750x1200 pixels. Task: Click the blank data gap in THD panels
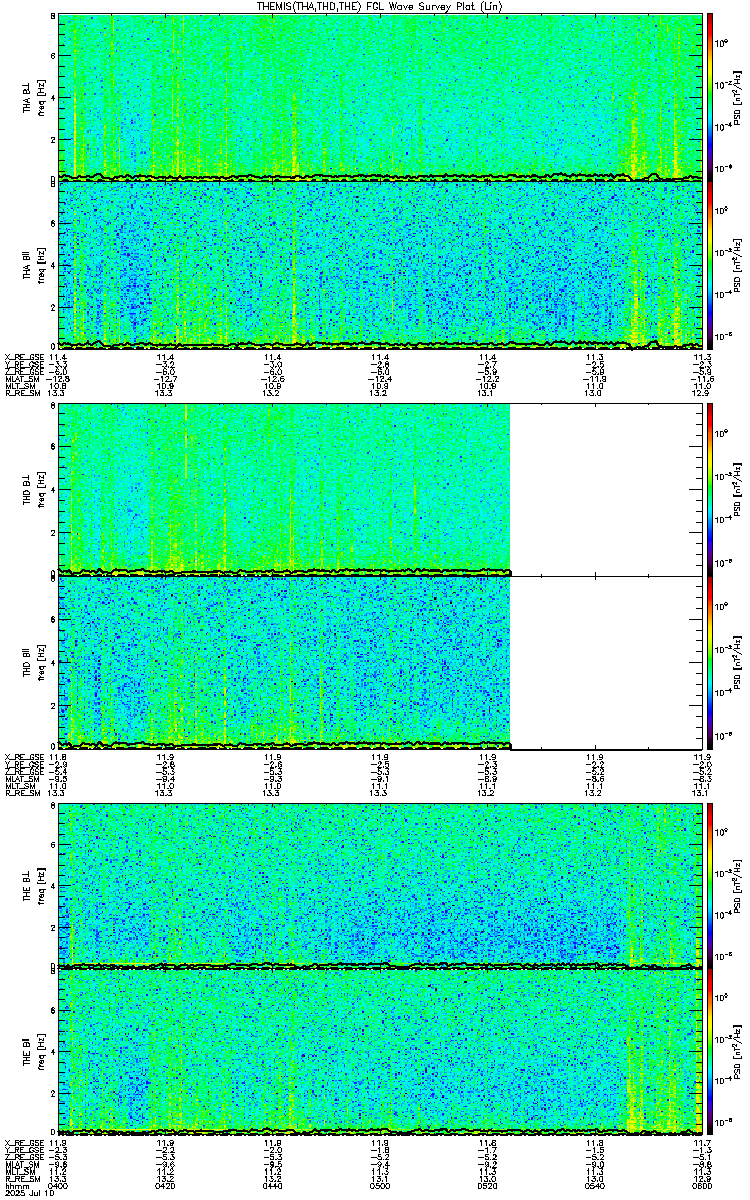pyautogui.click(x=607, y=576)
